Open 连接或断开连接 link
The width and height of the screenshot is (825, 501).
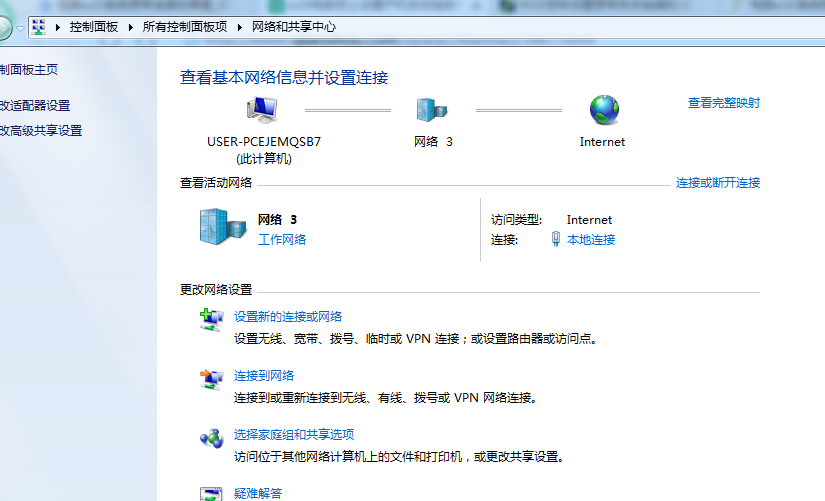[718, 183]
